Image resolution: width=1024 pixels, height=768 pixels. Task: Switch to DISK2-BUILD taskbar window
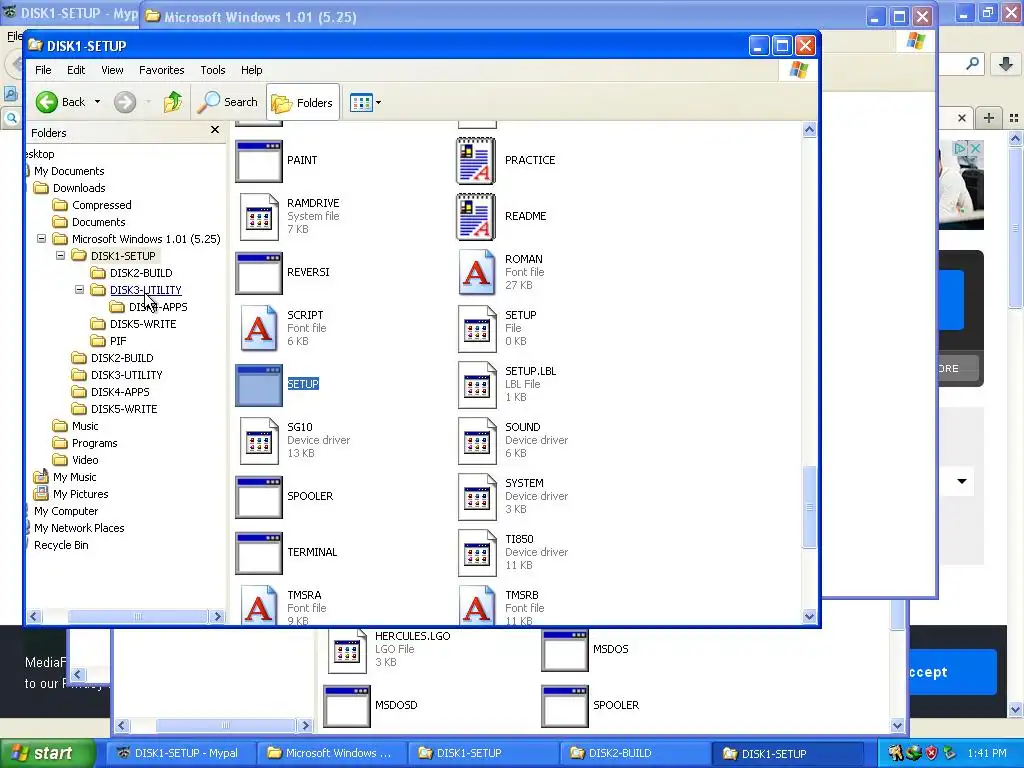click(633, 753)
